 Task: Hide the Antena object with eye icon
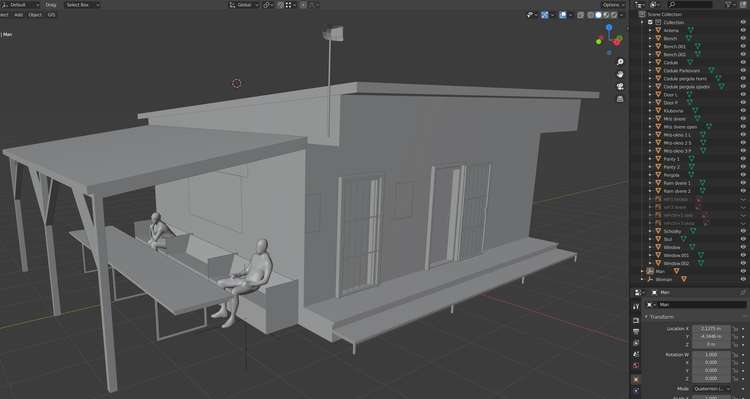tap(743, 30)
